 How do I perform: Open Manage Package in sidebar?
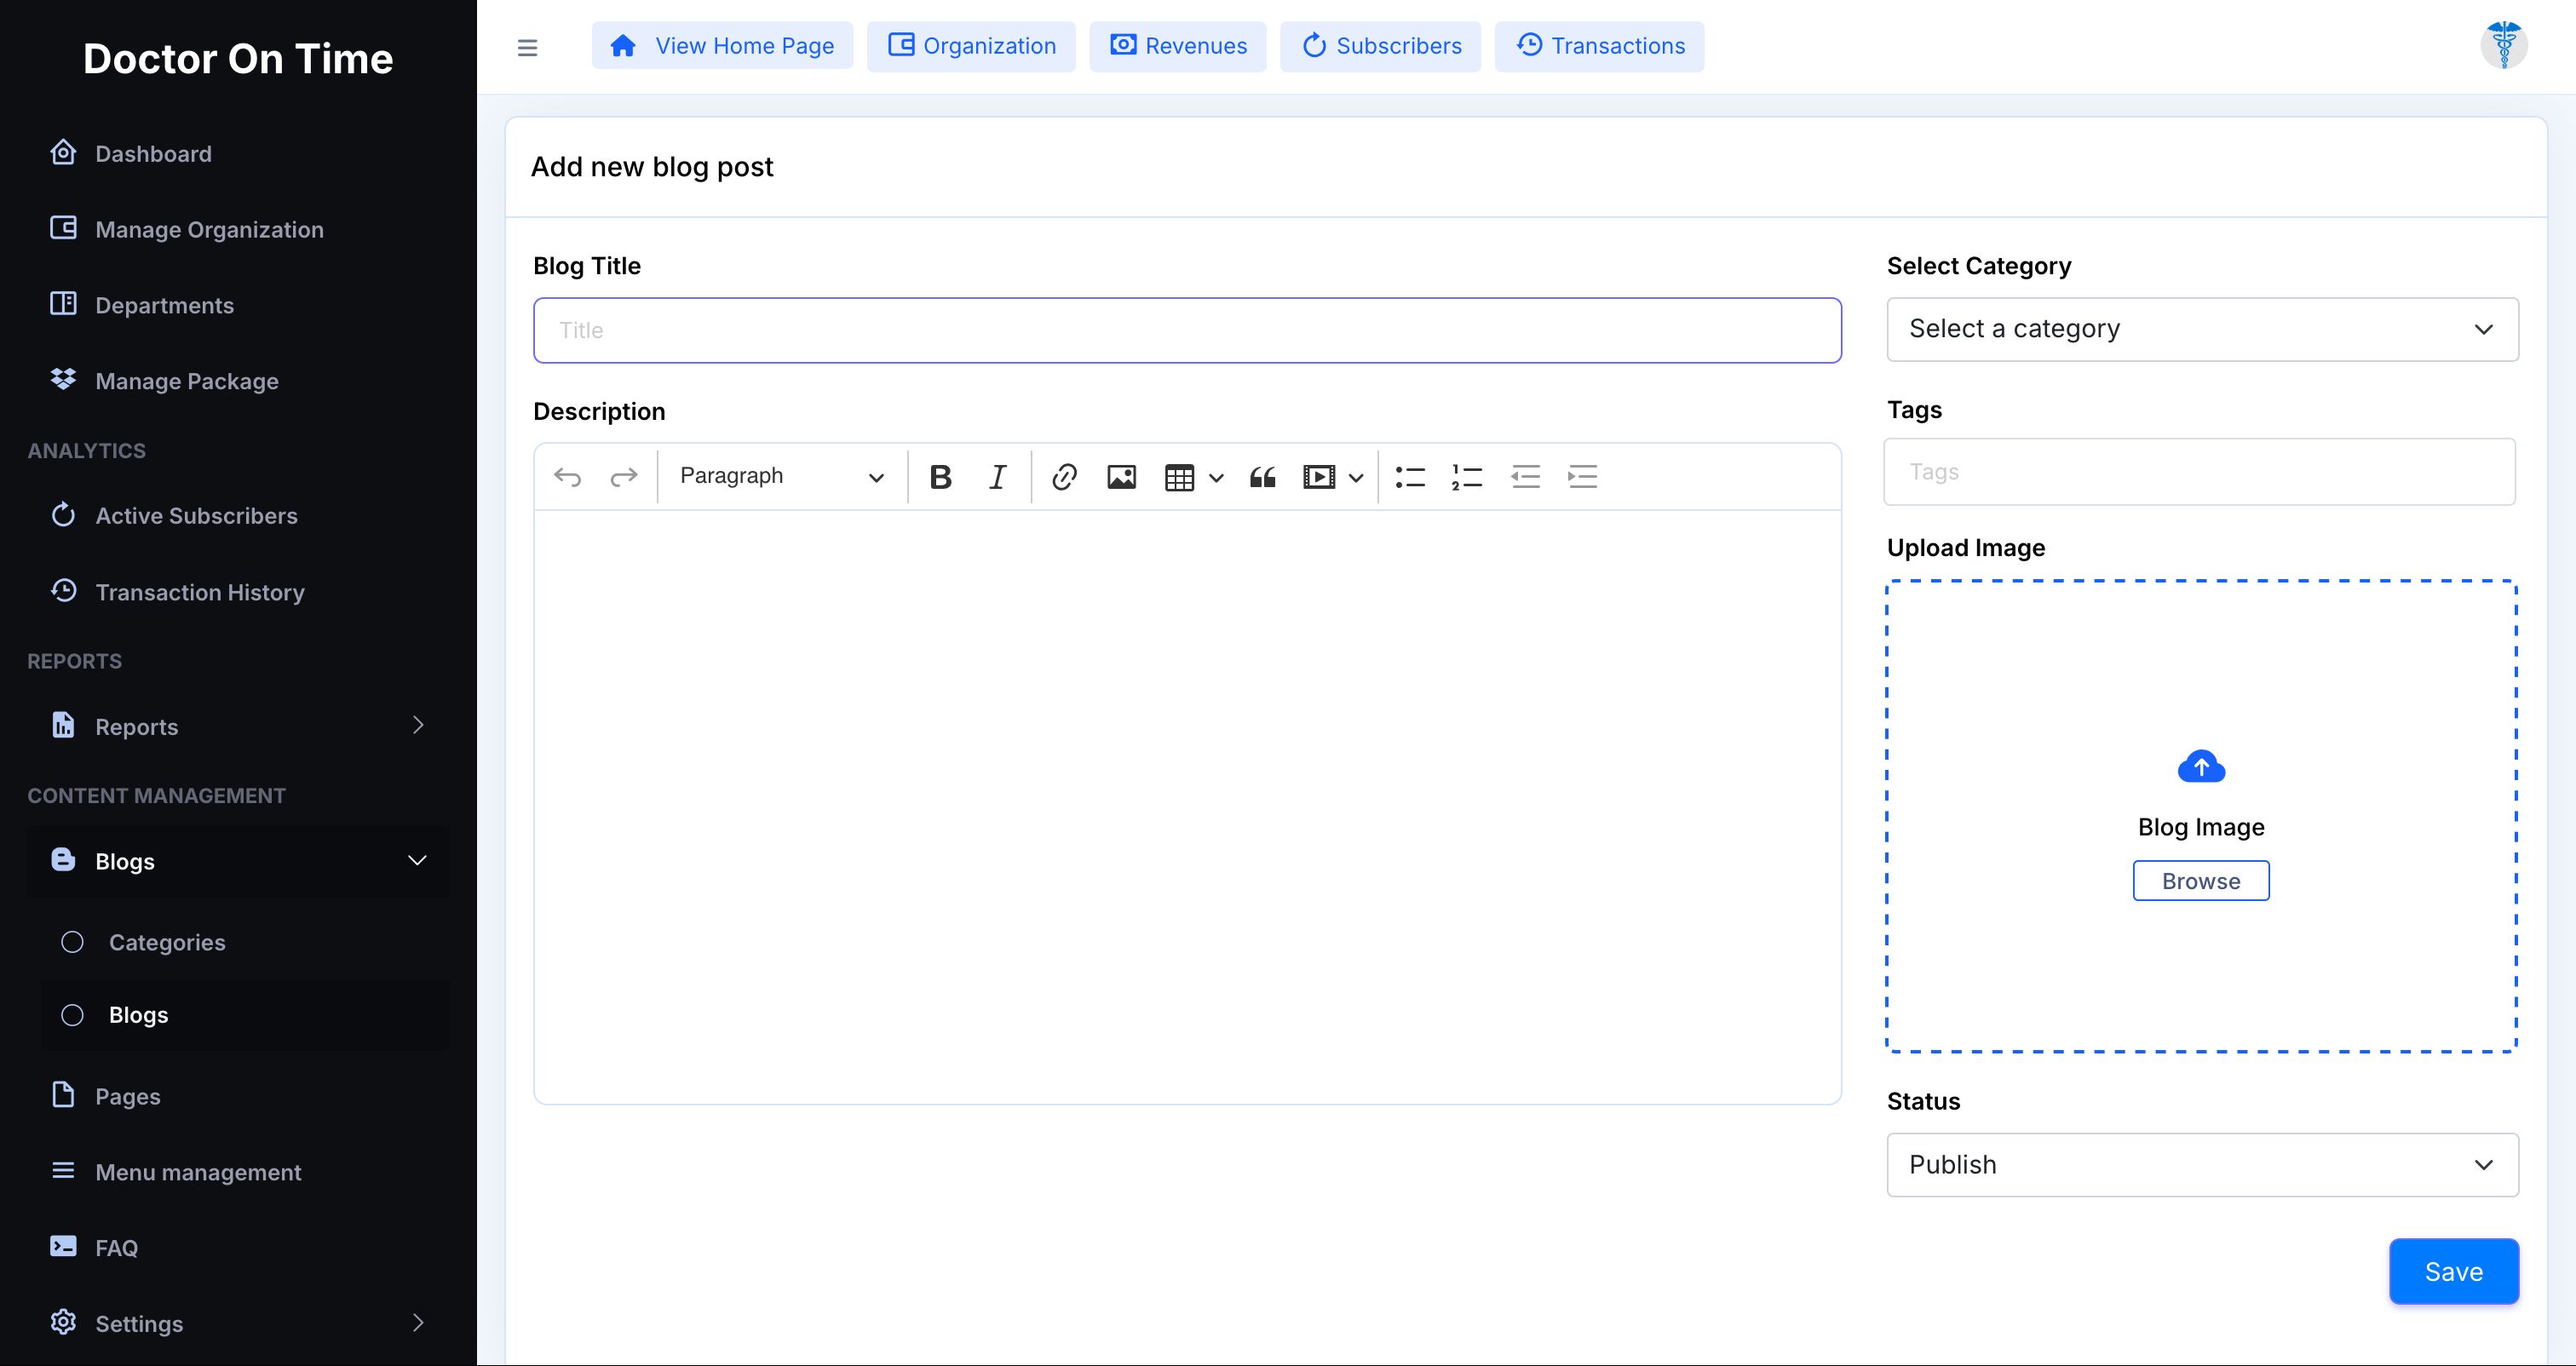click(187, 381)
